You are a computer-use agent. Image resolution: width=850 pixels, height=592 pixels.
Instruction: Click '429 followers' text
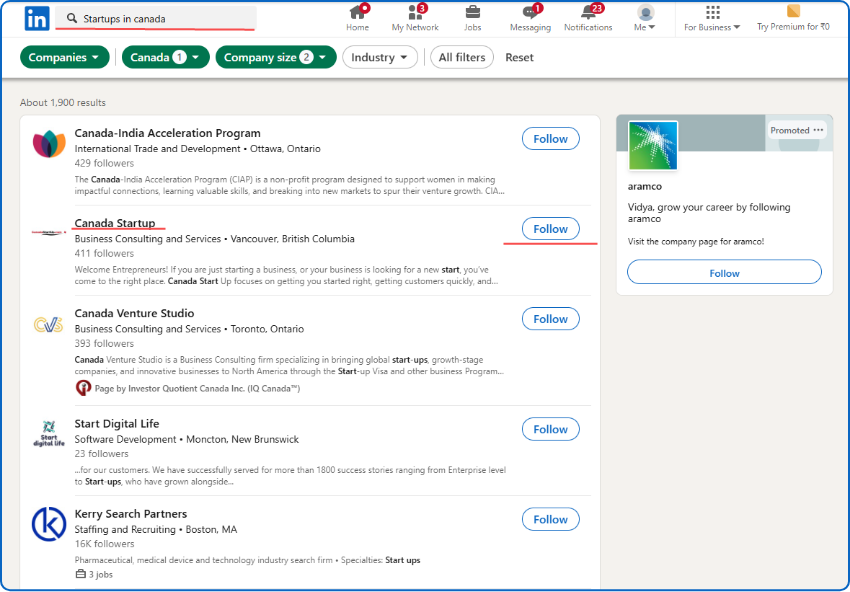pos(104,163)
